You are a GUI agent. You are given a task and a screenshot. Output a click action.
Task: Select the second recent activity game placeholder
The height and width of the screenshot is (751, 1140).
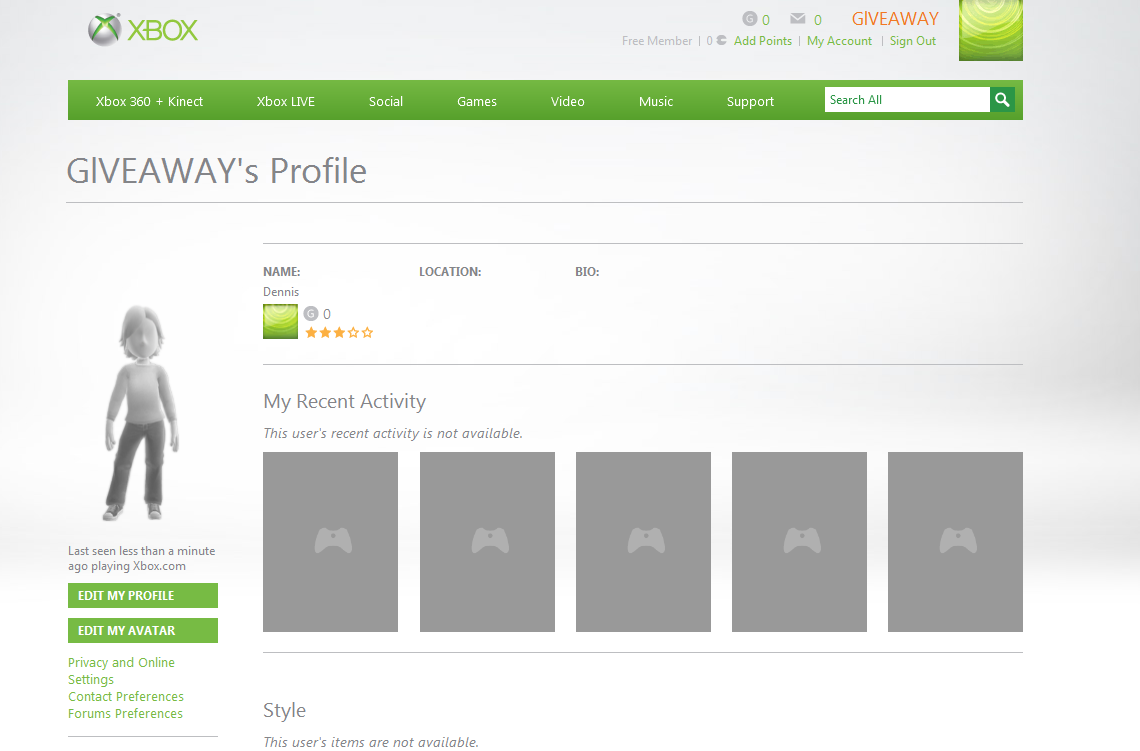click(x=487, y=542)
